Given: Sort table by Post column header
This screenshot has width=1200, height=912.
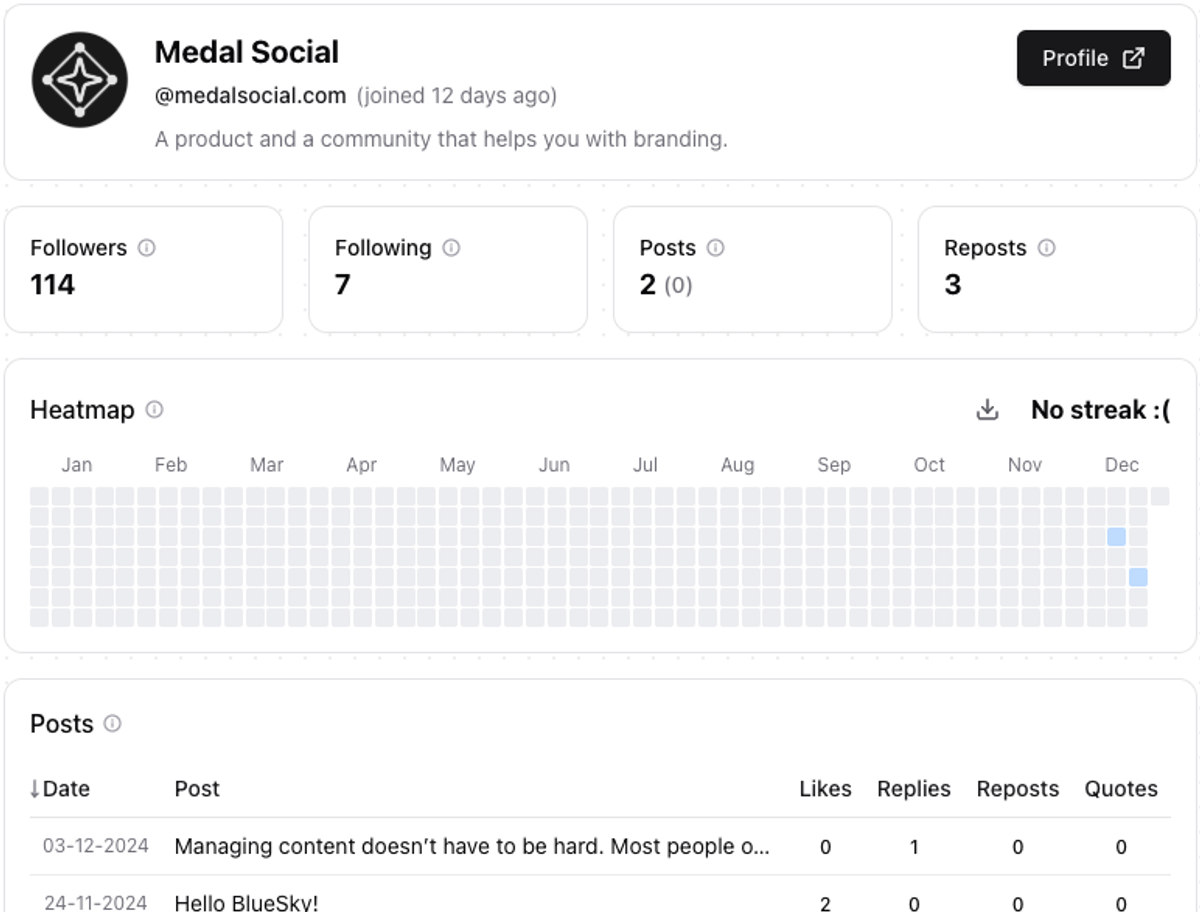Looking at the screenshot, I should pos(197,789).
